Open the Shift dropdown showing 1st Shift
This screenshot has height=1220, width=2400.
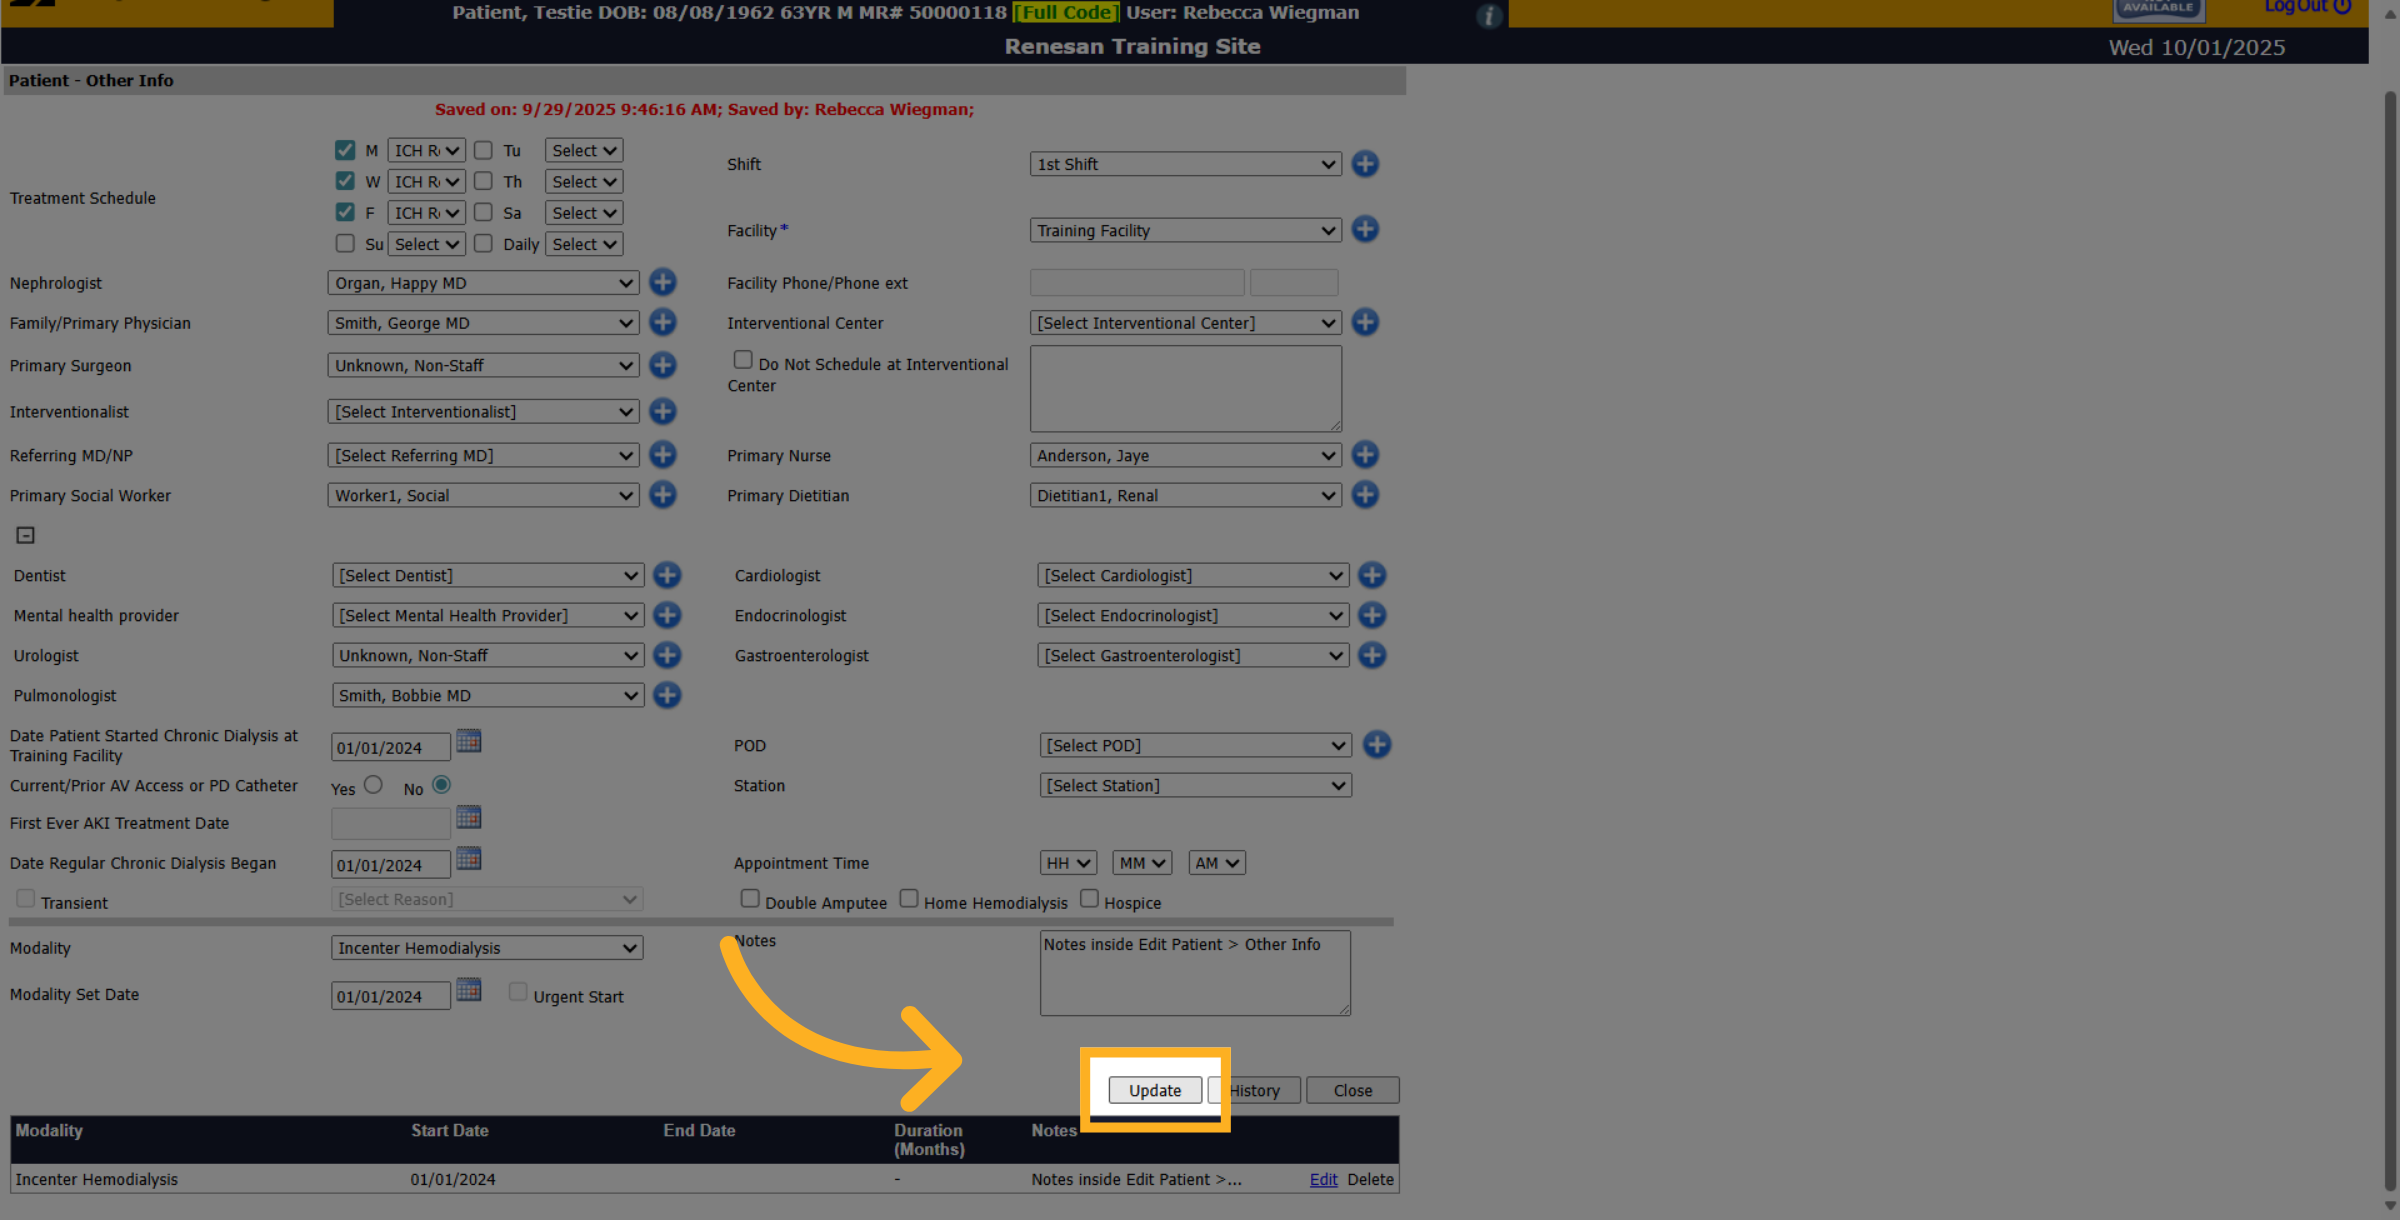pos(1185,164)
